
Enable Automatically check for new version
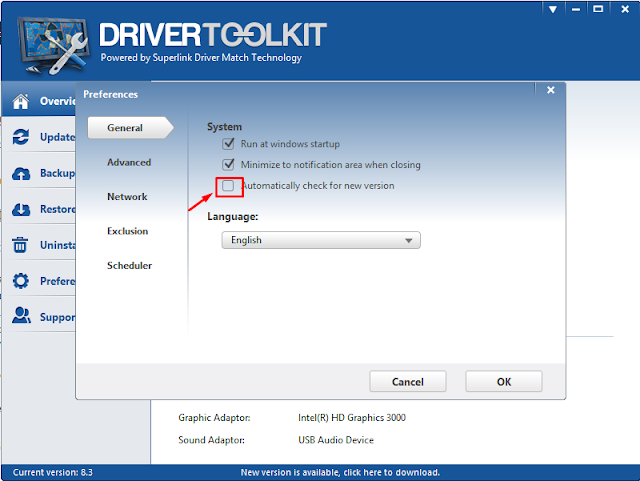[x=228, y=186]
